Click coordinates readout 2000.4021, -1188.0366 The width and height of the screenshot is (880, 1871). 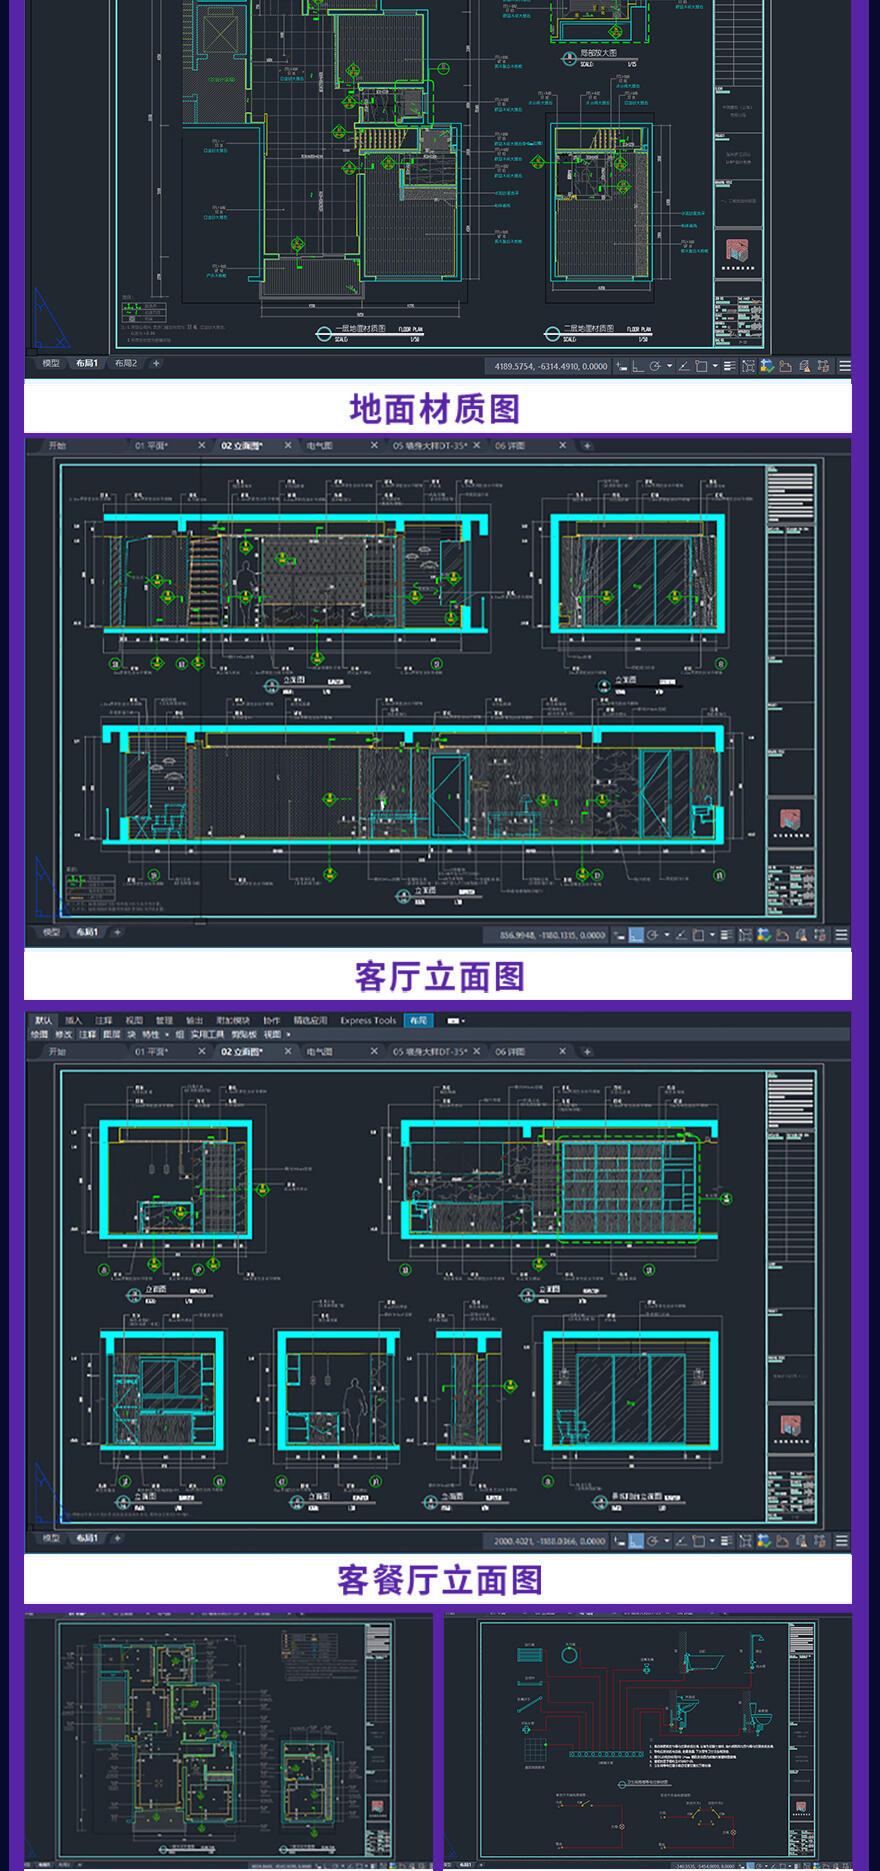pos(550,1541)
